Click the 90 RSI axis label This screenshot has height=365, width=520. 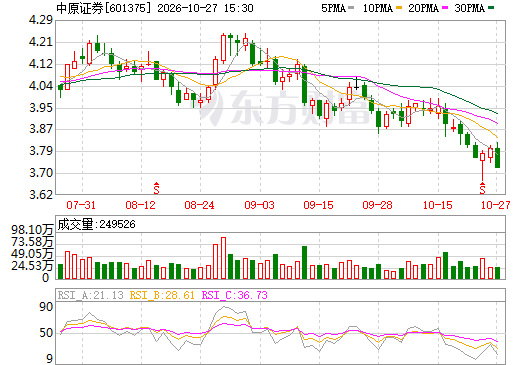[x=46, y=307]
